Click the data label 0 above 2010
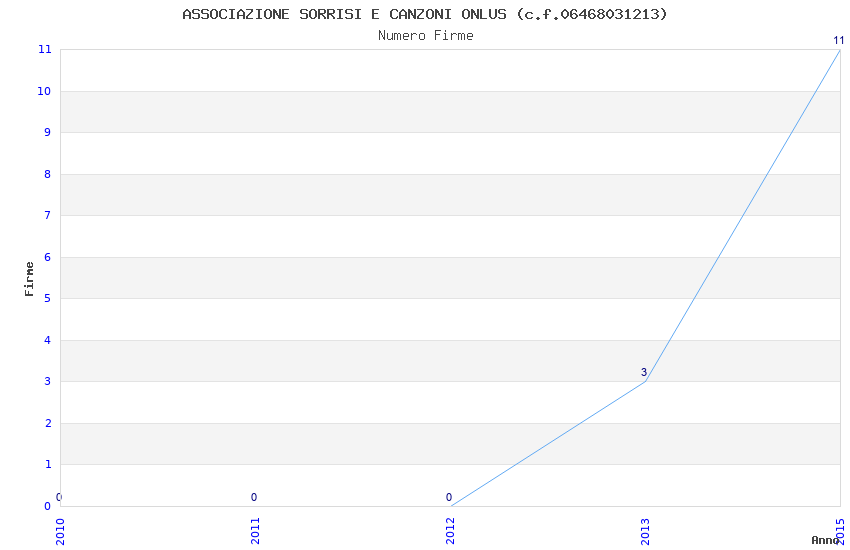This screenshot has width=850, height=550. click(59, 497)
